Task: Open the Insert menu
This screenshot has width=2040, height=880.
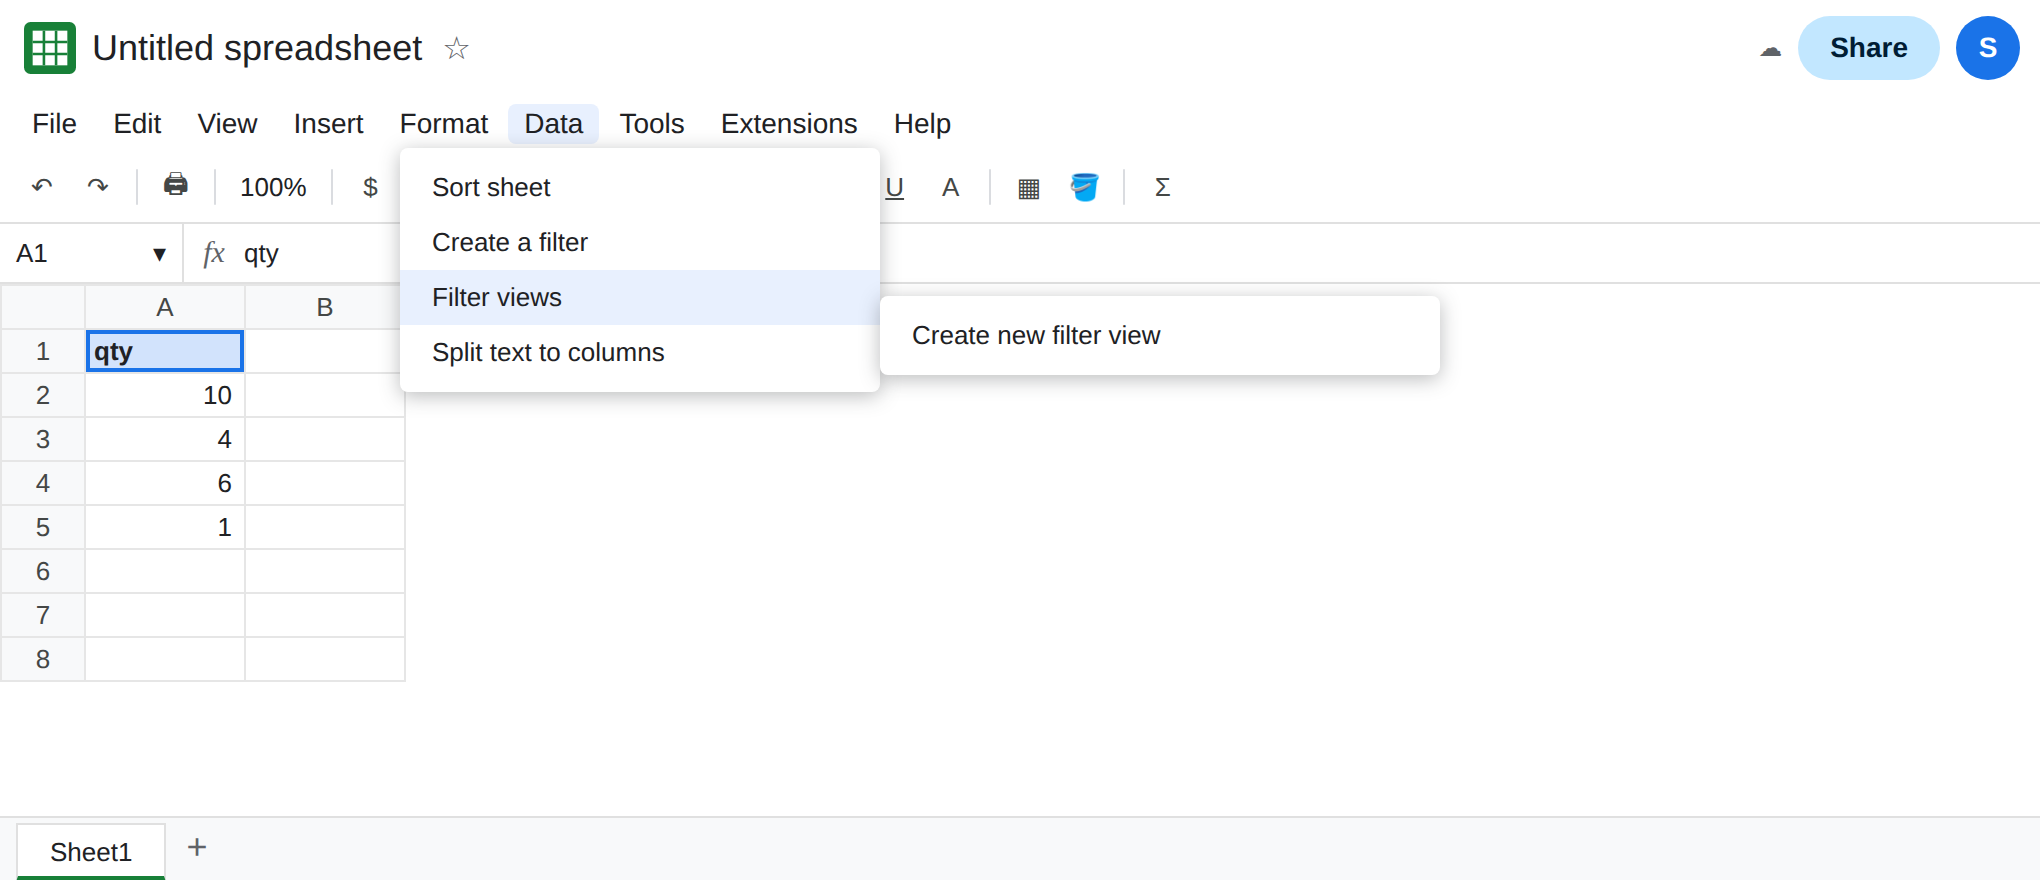Action: coord(328,124)
